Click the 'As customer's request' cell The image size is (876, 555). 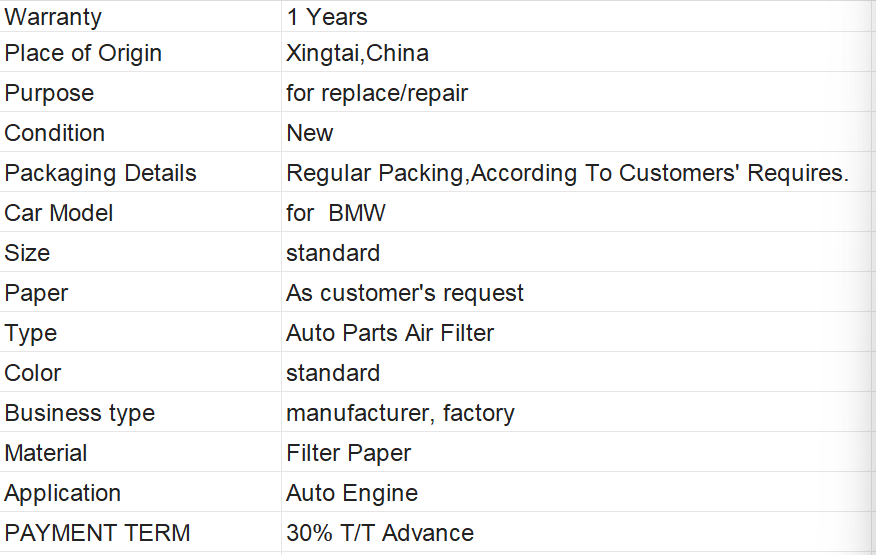click(405, 293)
